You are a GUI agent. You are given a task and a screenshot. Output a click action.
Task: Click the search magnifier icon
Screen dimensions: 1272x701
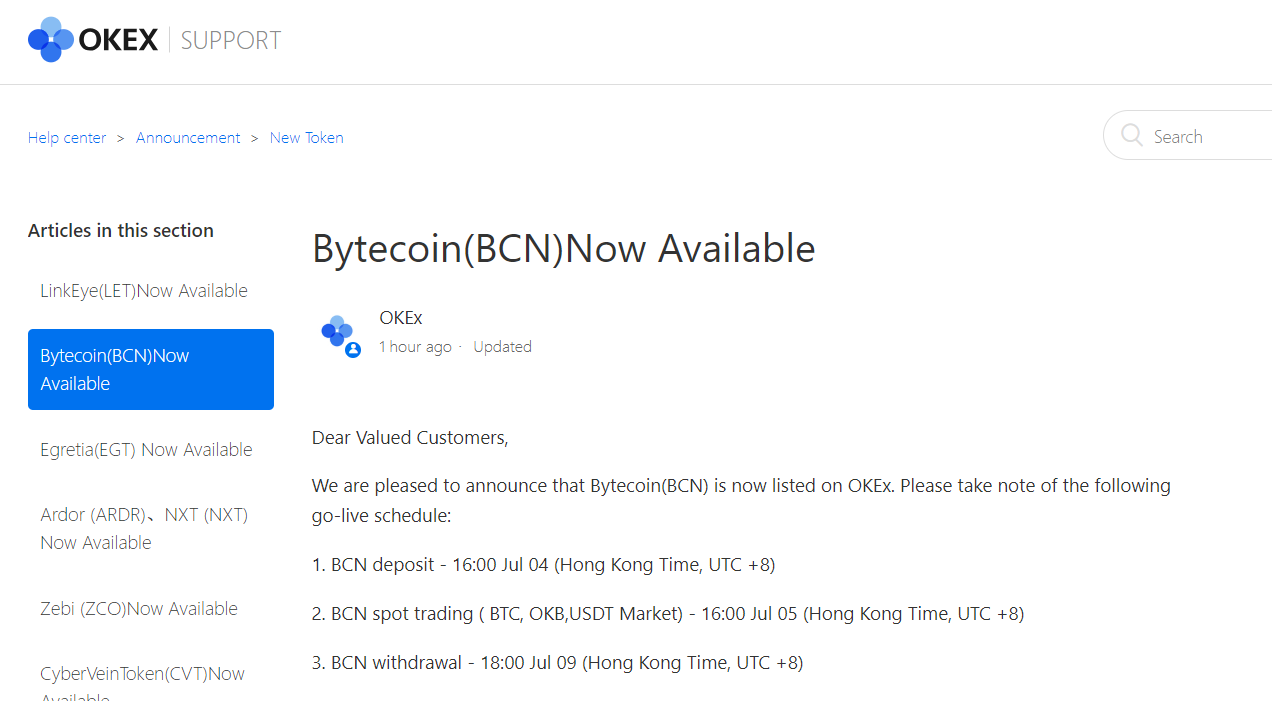coord(1132,135)
